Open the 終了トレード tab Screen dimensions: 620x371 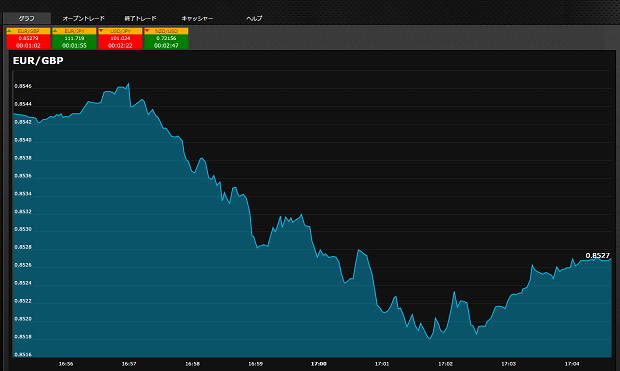point(140,18)
